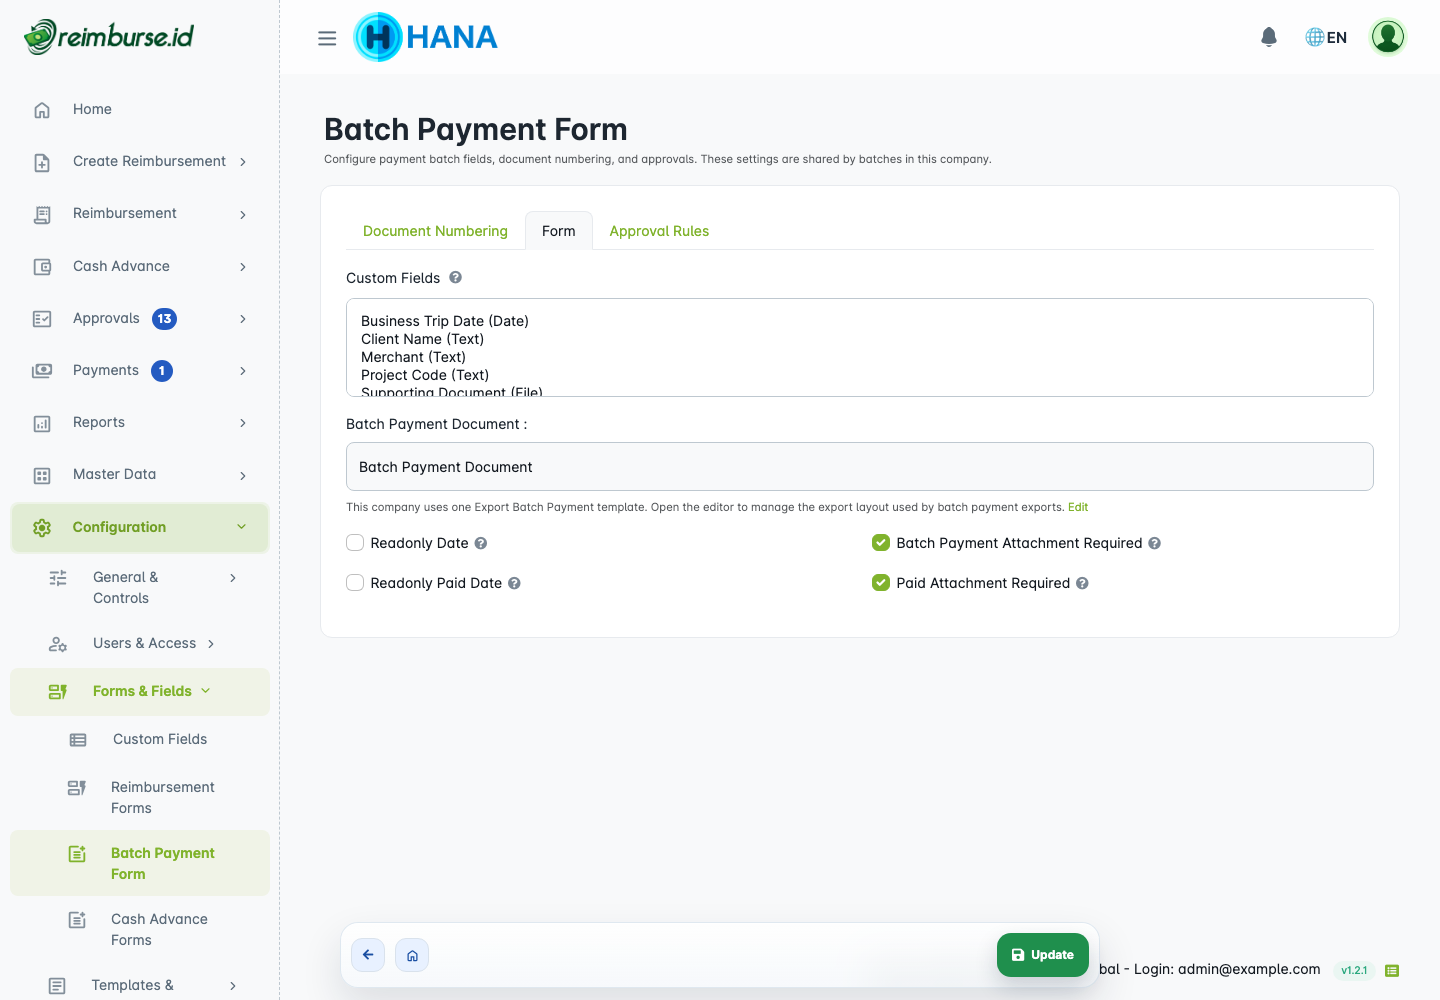The image size is (1440, 1000).
Task: Collapse the Forms & Fields group
Action: click(206, 691)
